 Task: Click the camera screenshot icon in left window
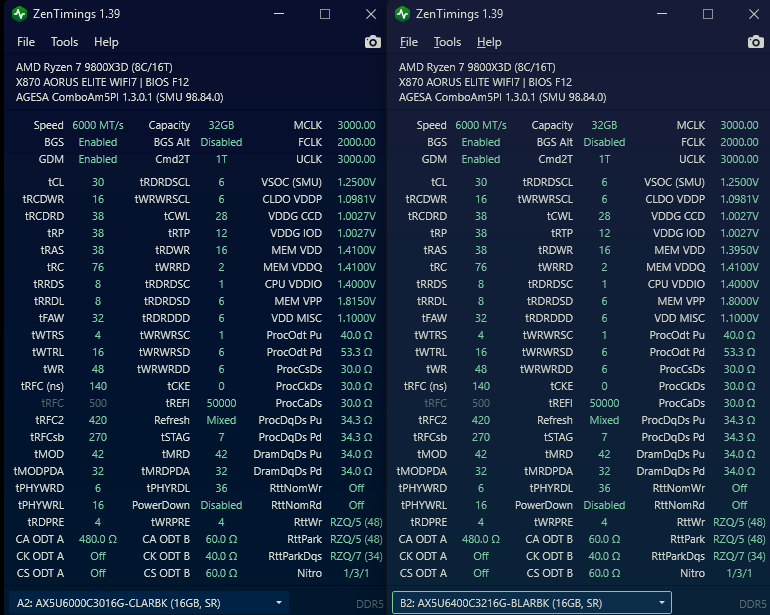(373, 42)
